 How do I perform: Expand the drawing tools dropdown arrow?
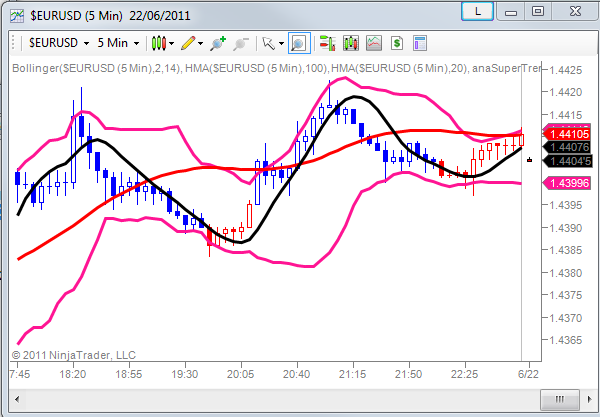tap(201, 44)
